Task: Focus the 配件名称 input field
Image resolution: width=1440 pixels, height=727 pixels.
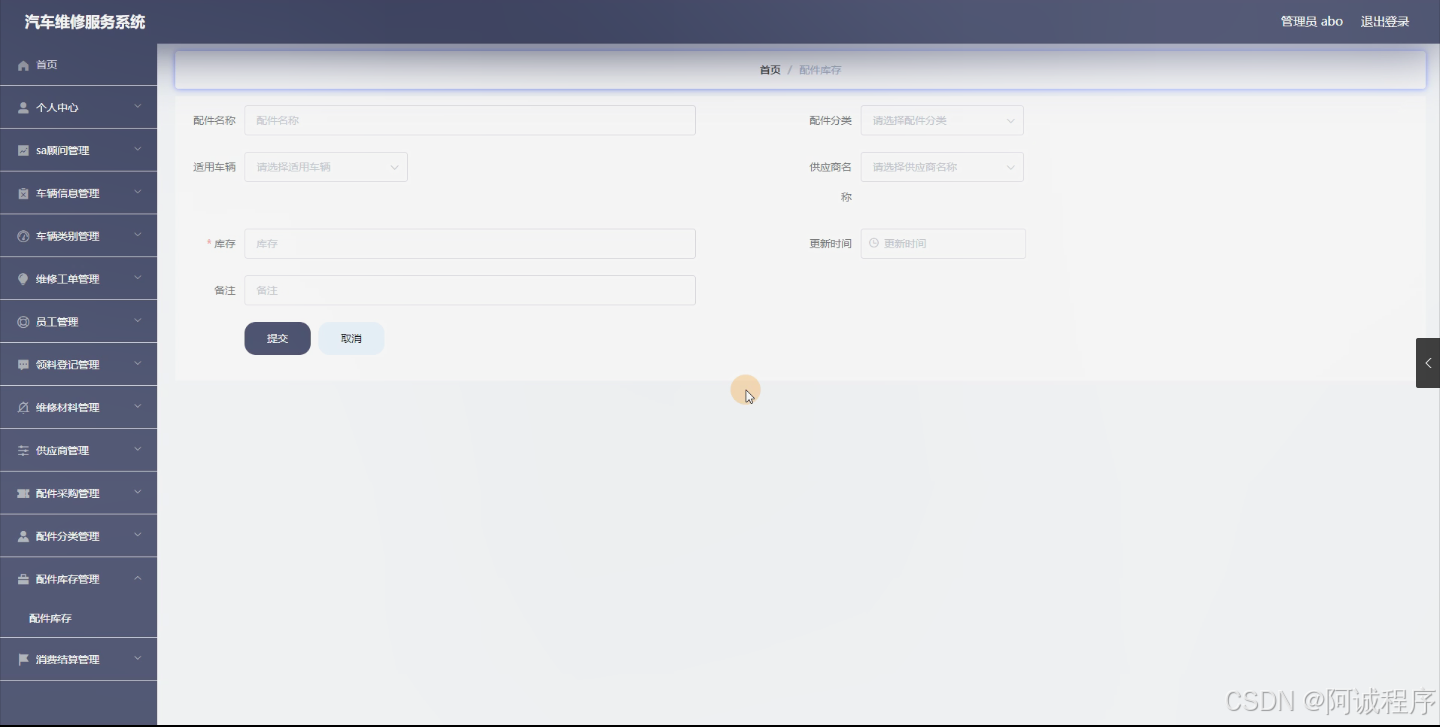Action: pyautogui.click(x=470, y=120)
